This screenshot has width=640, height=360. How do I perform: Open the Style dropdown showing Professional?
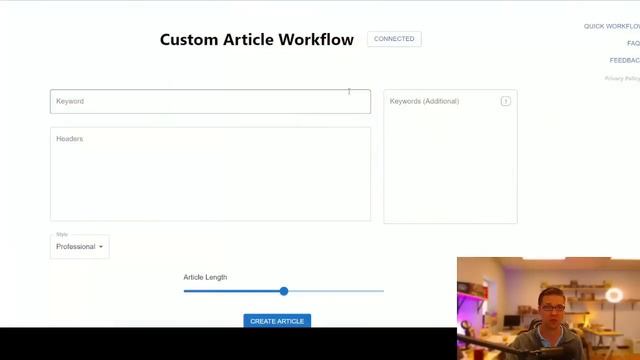pos(80,247)
